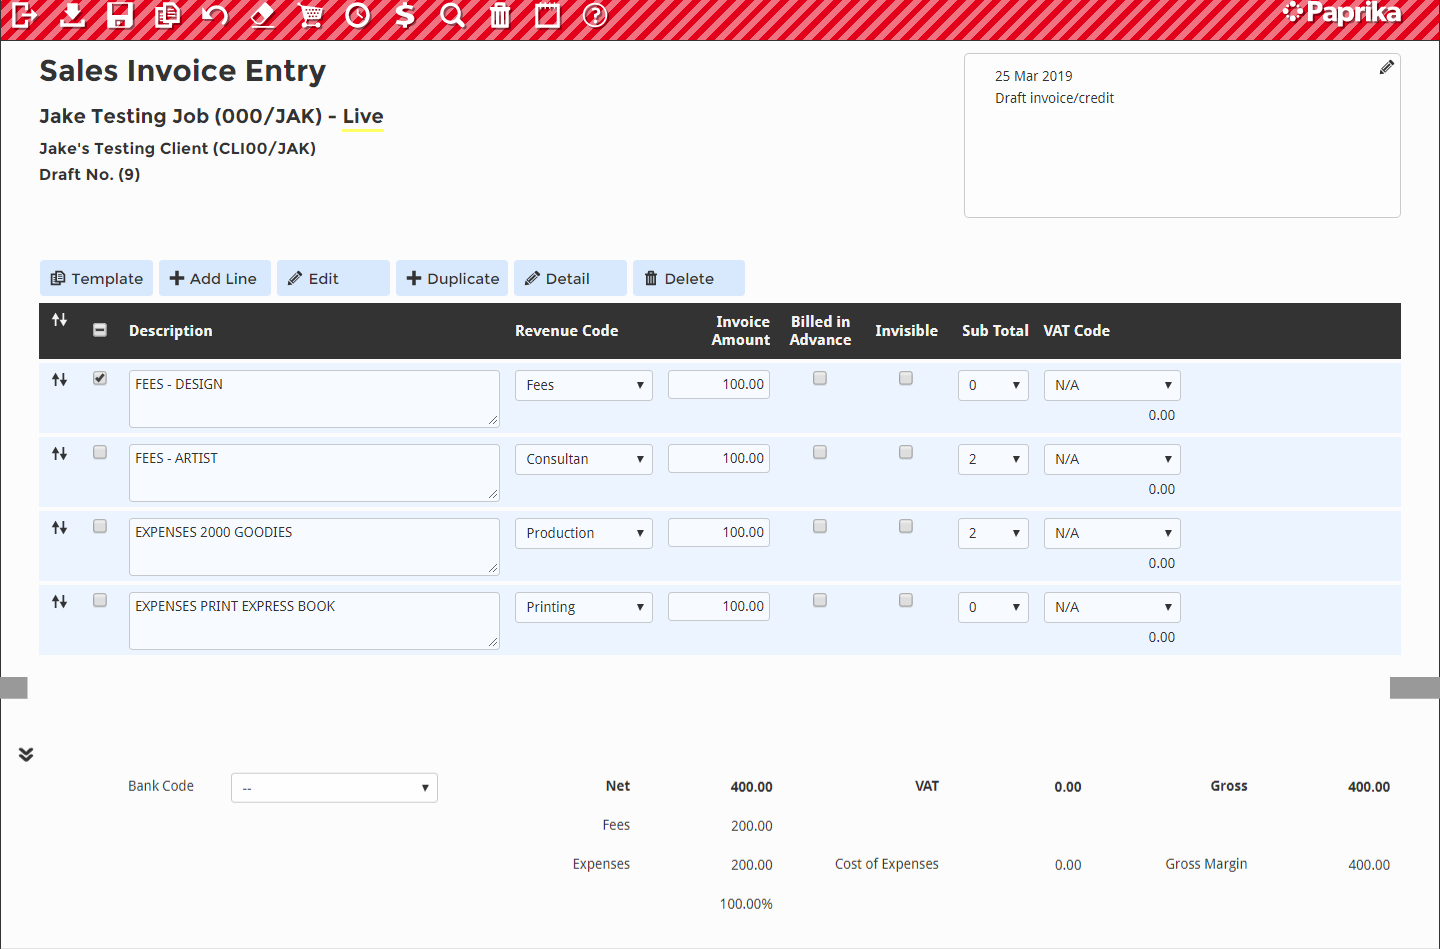Expand the double chevron above Bank Code
Screen dimensions: 1440x949
coord(26,754)
